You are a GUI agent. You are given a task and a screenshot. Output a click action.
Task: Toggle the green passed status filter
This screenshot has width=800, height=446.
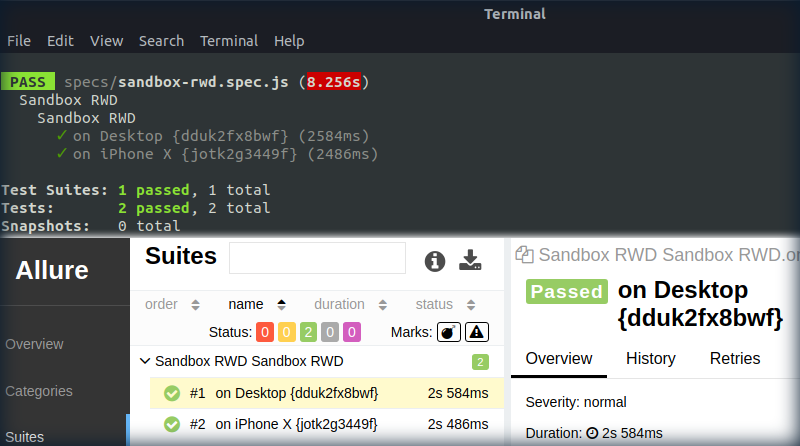308,332
